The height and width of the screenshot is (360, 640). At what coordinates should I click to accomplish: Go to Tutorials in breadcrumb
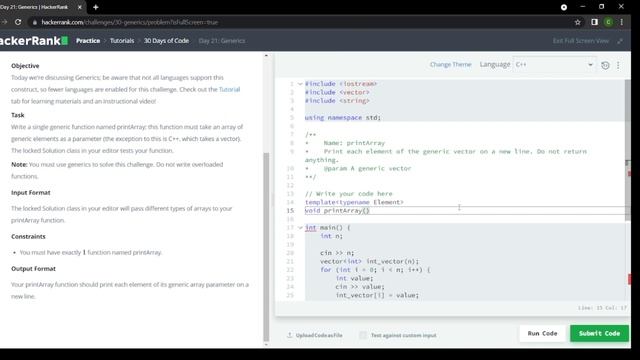point(122,41)
